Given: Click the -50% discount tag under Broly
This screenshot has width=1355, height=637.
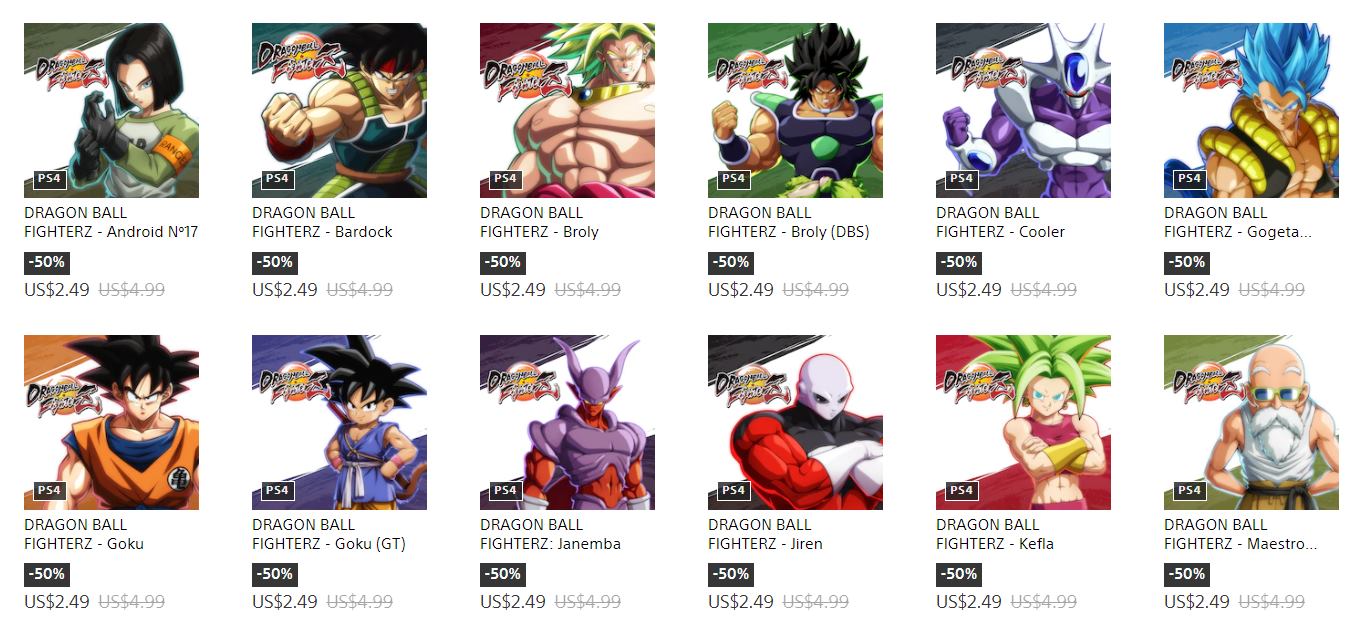Looking at the screenshot, I should [x=503, y=262].
